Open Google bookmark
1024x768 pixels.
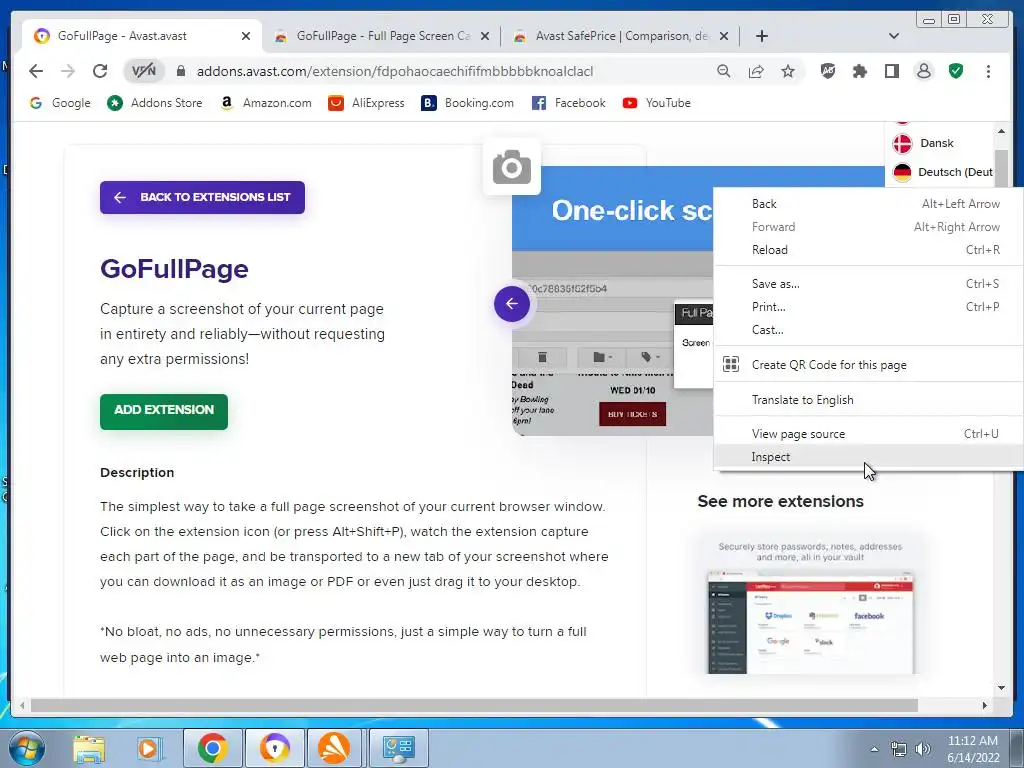point(60,103)
